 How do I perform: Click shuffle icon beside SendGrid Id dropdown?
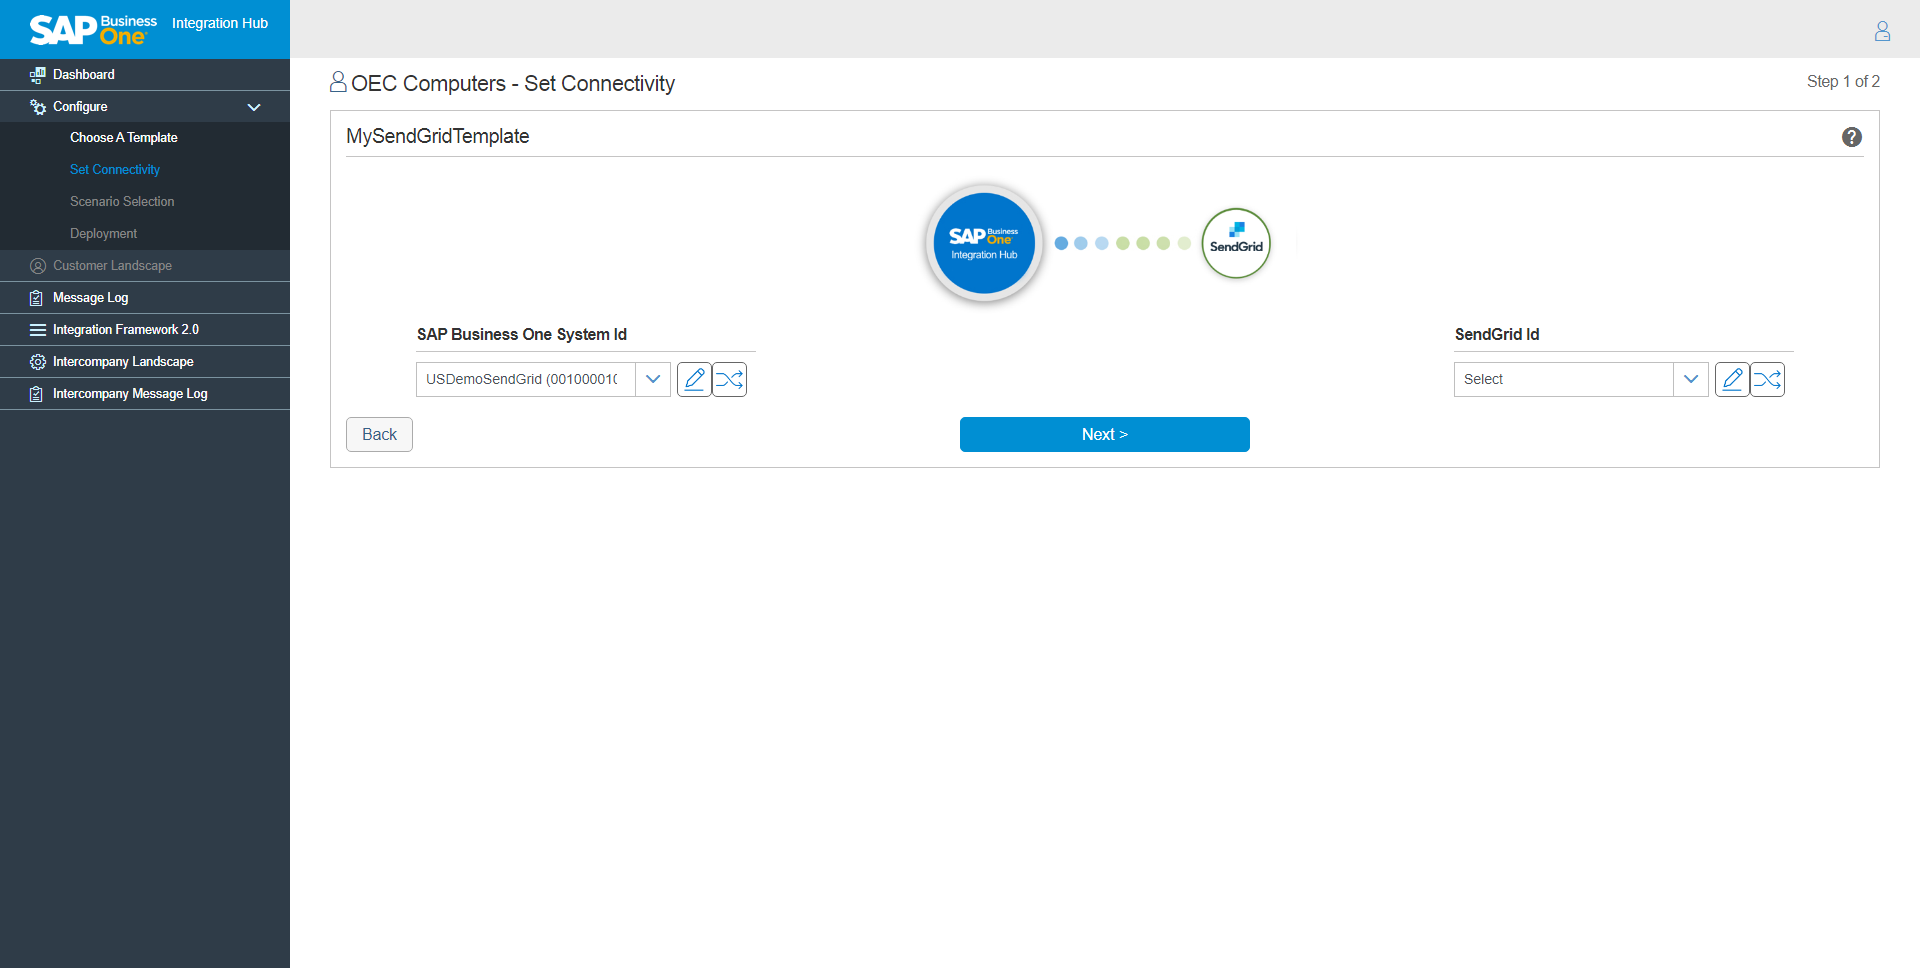pyautogui.click(x=1768, y=379)
